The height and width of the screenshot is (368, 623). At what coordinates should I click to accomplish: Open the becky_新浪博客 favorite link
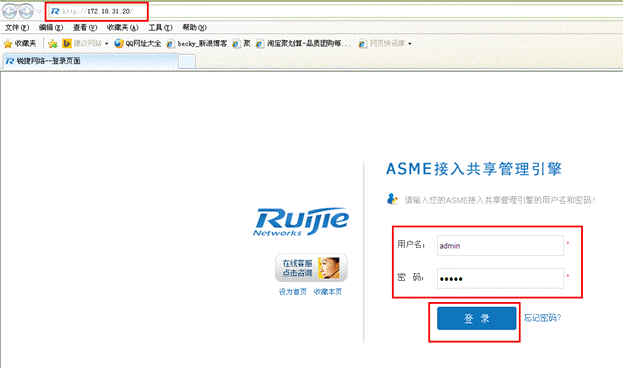[x=197, y=43]
